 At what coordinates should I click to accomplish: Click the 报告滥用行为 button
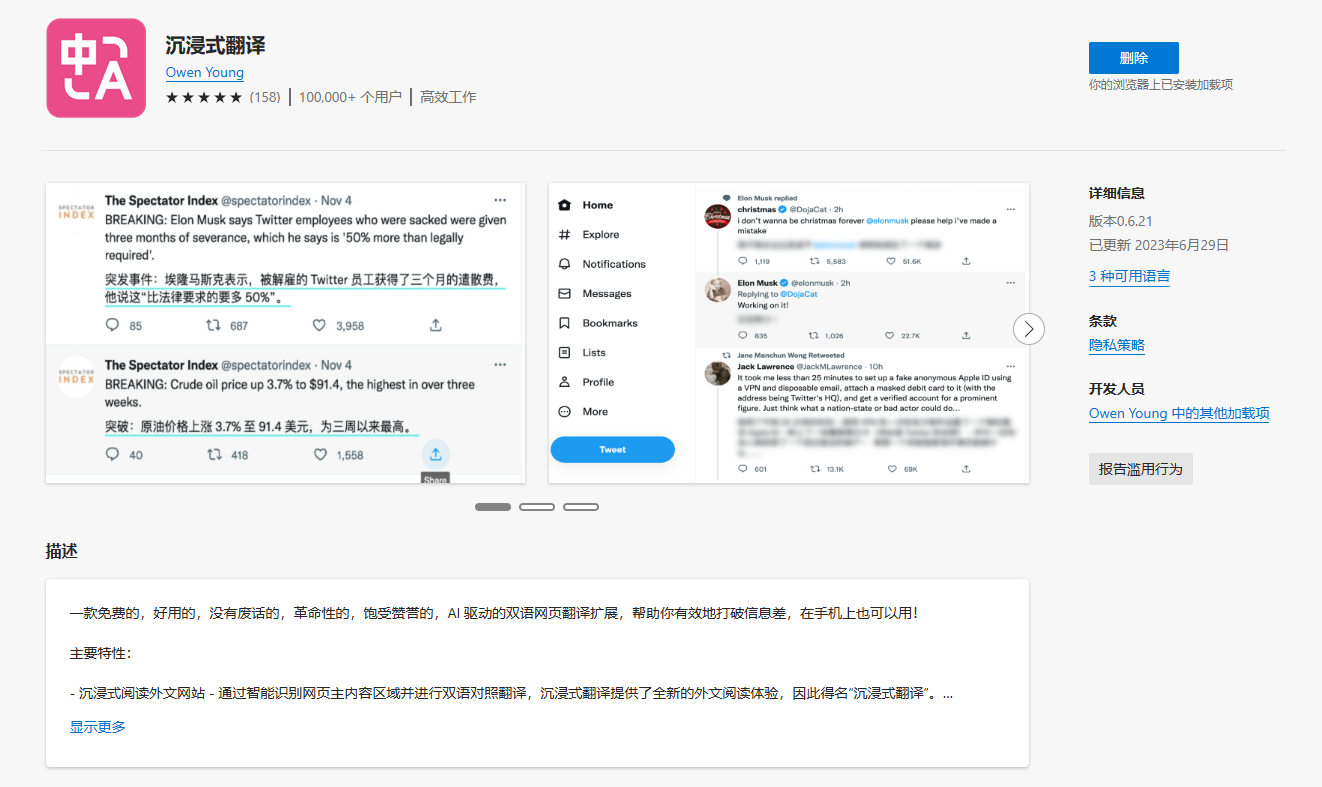(x=1140, y=468)
